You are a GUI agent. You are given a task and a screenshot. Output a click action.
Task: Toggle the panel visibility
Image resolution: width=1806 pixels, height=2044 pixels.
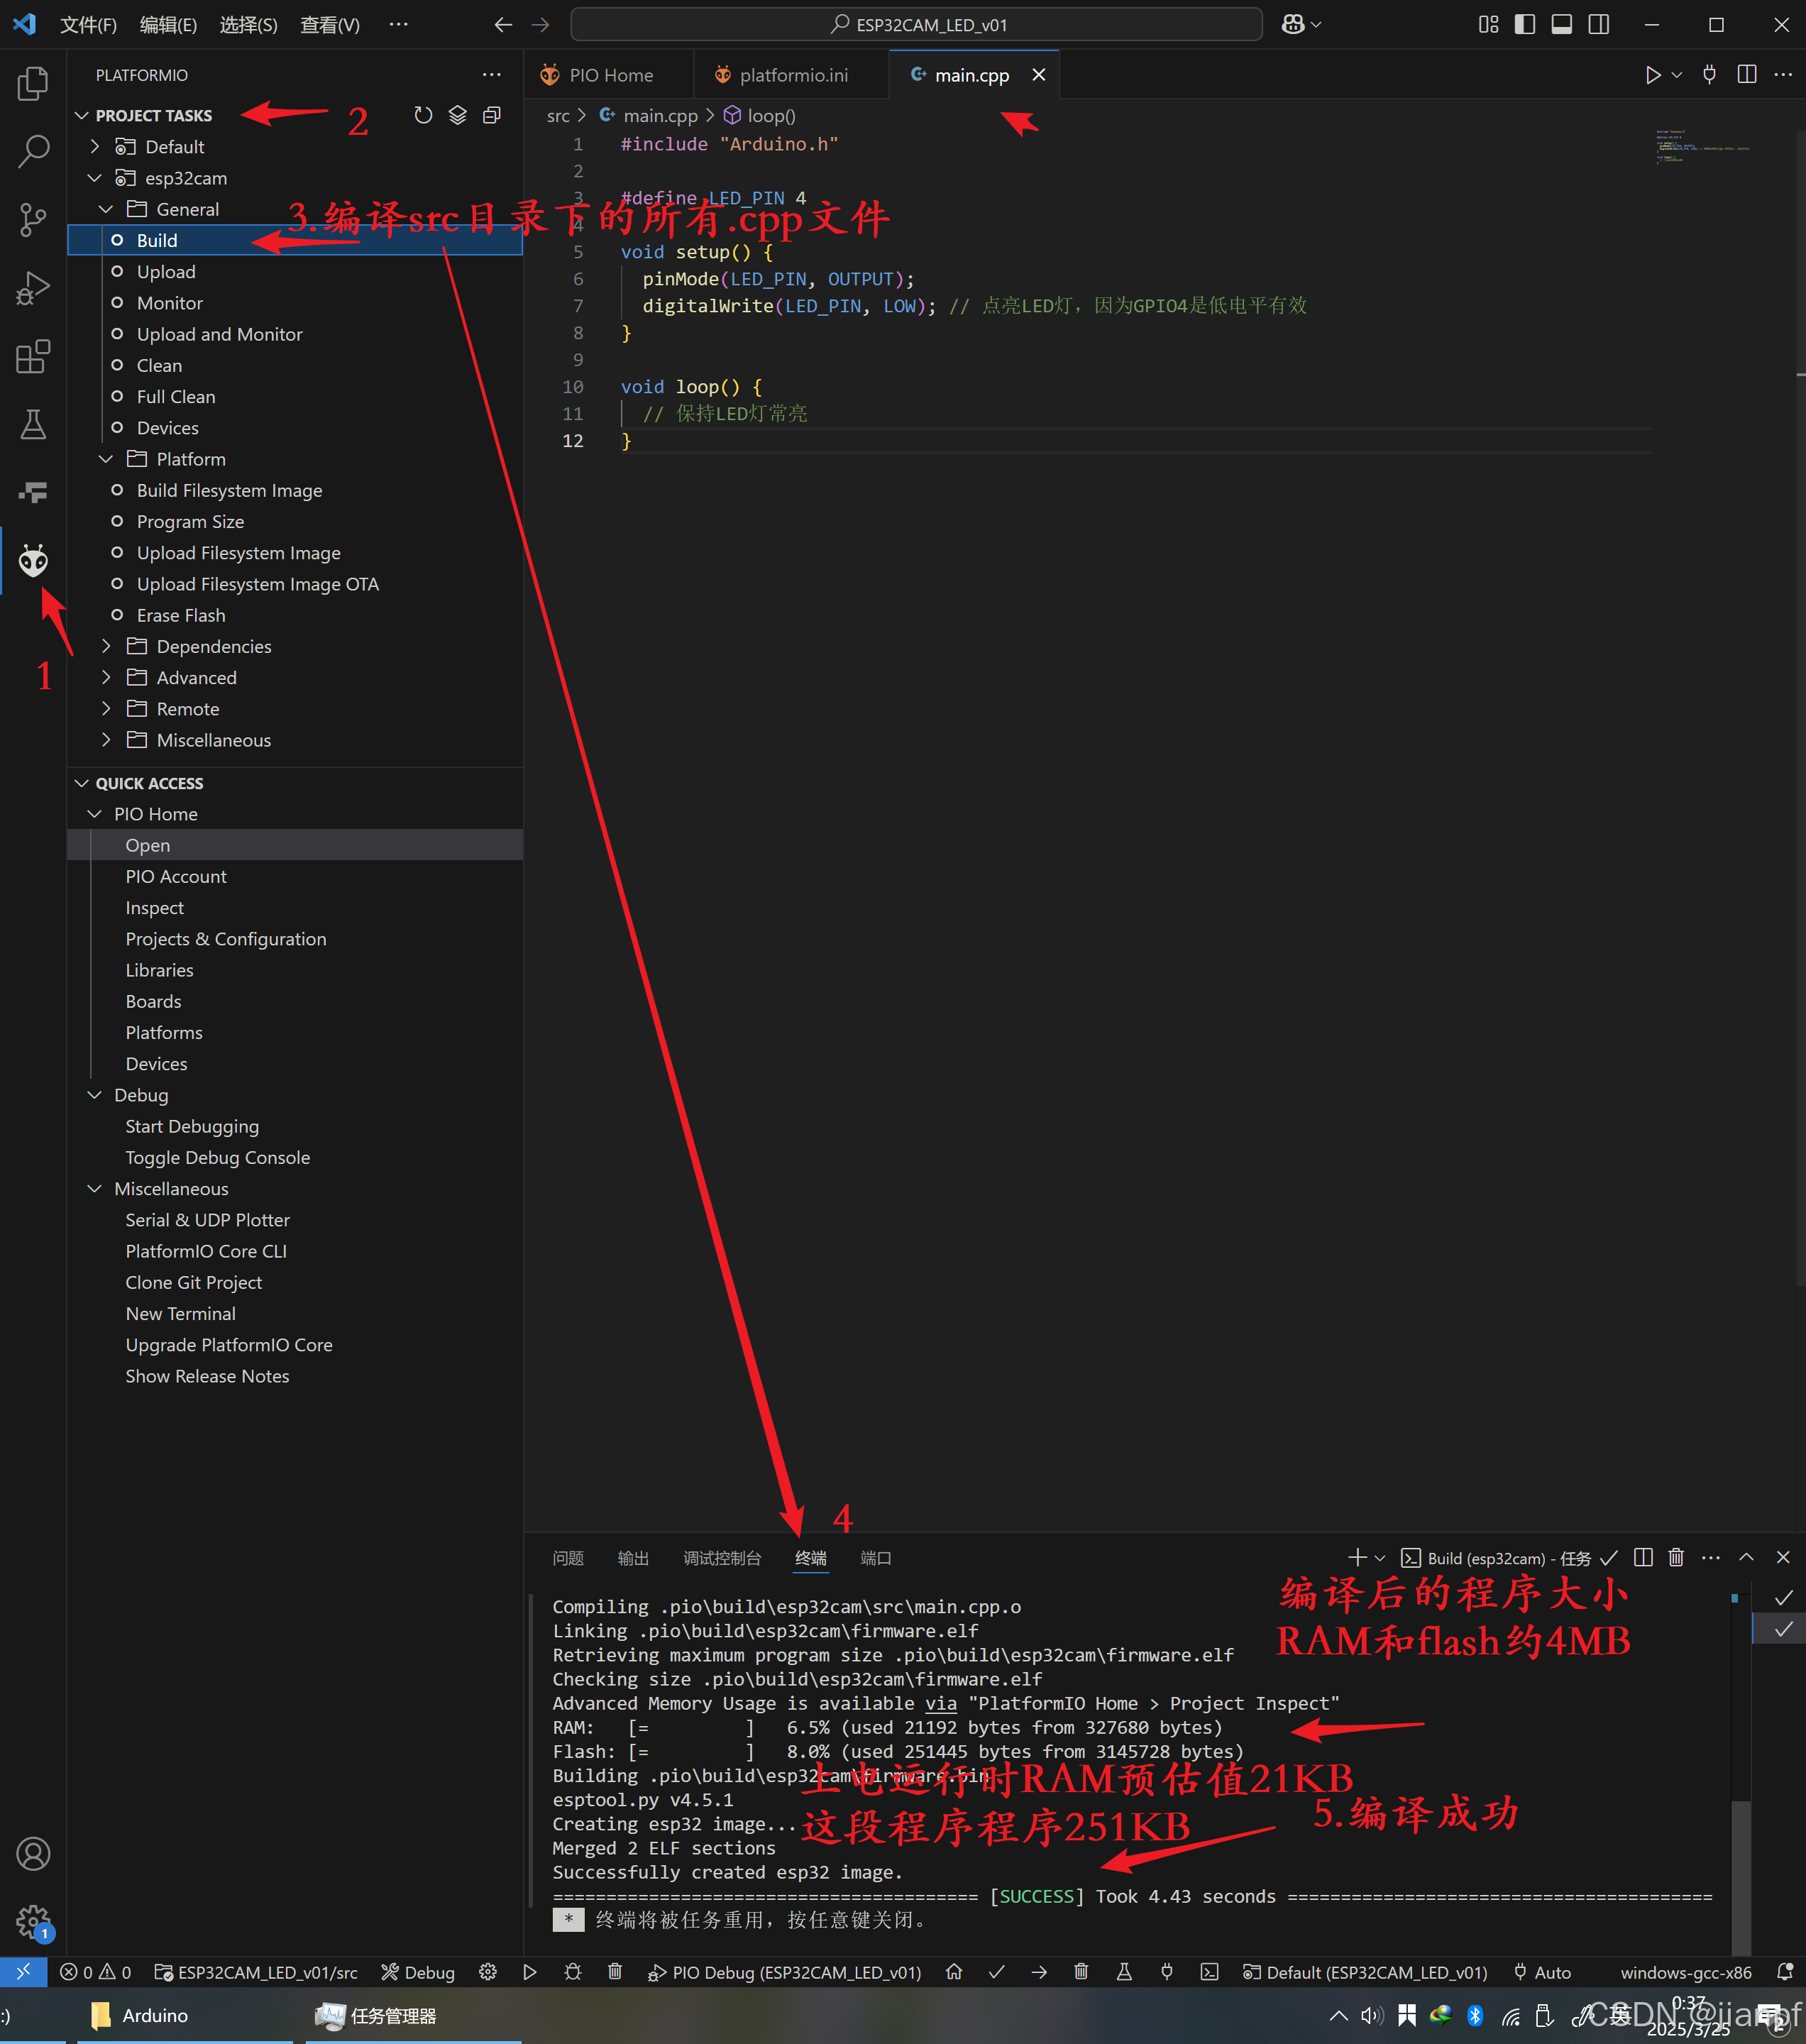coord(1561,24)
